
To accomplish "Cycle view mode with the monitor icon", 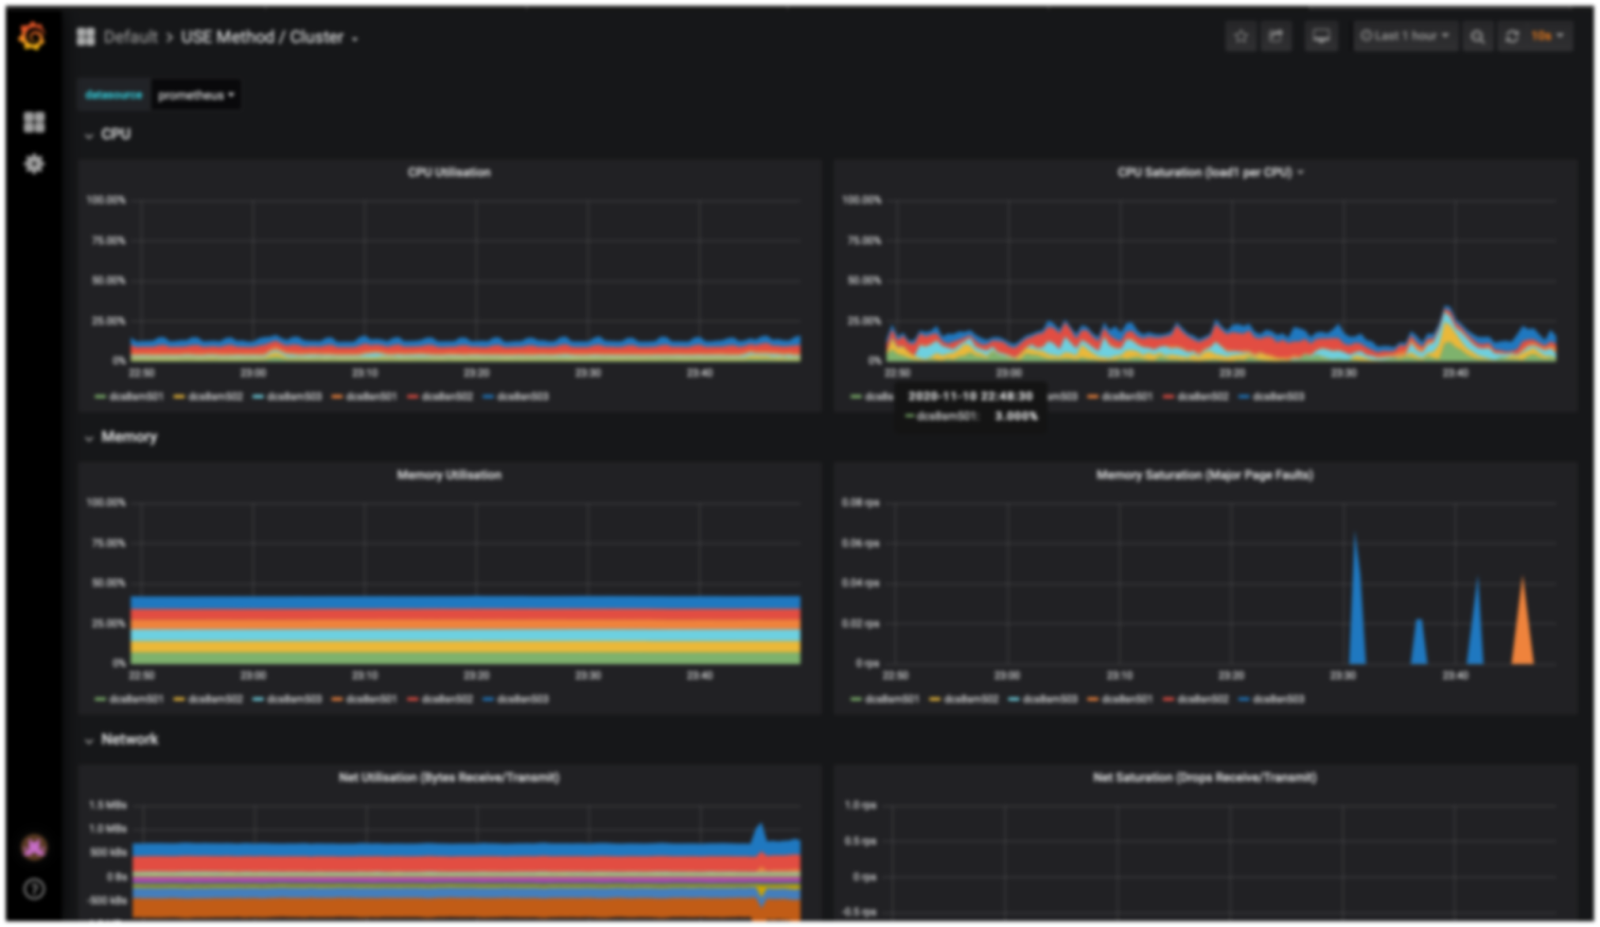I will pyautogui.click(x=1321, y=37).
